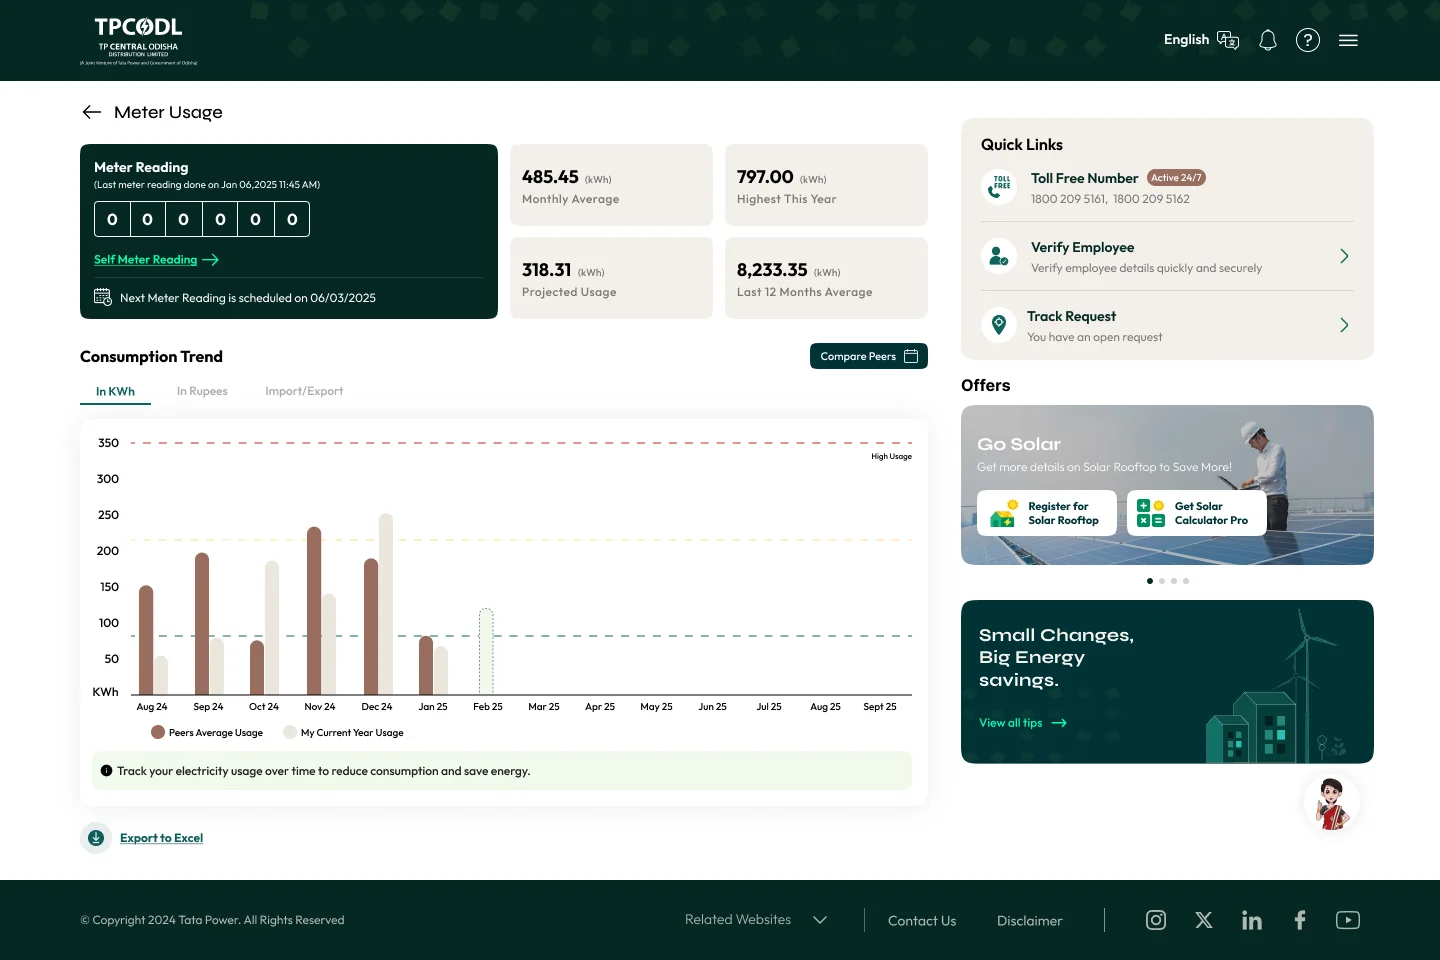Viewport: 1440px width, 960px height.
Task: Click the 8,233.35 Last 12 Months Average card
Action: [826, 278]
